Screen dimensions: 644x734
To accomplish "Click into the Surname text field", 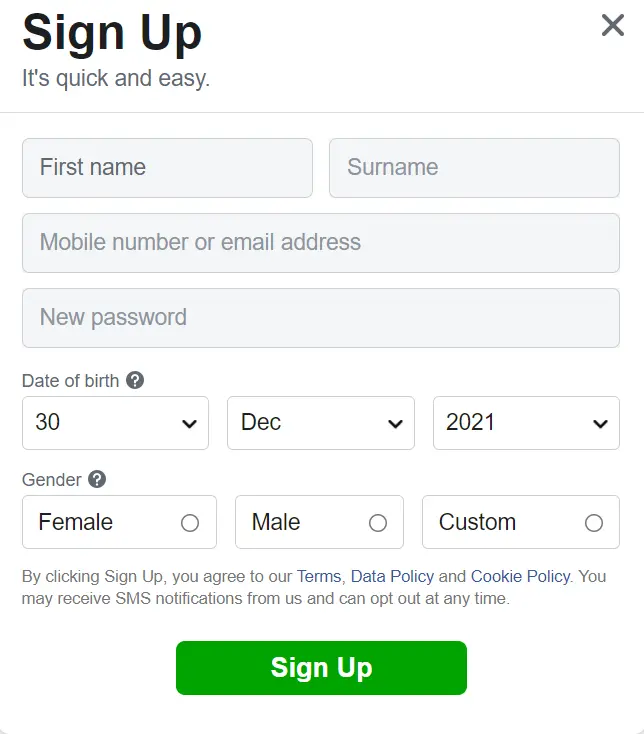I will point(474,168).
